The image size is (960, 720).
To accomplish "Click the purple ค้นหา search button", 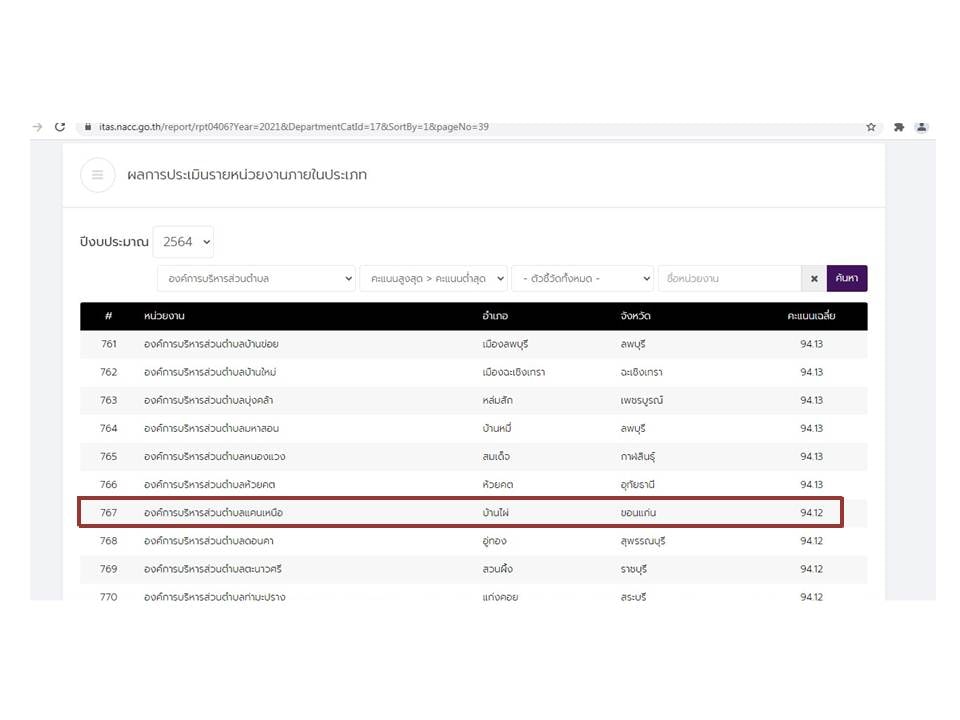I will click(847, 279).
